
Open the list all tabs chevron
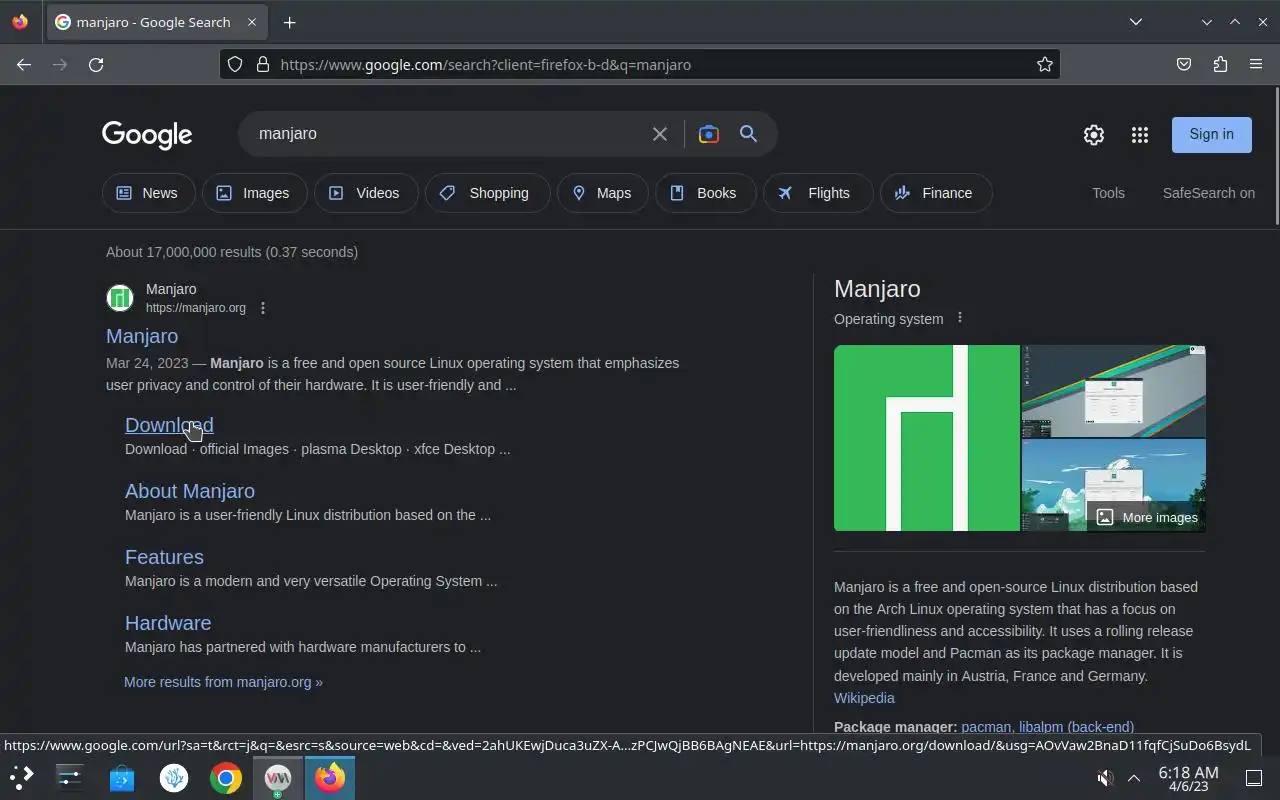pyautogui.click(x=1136, y=22)
